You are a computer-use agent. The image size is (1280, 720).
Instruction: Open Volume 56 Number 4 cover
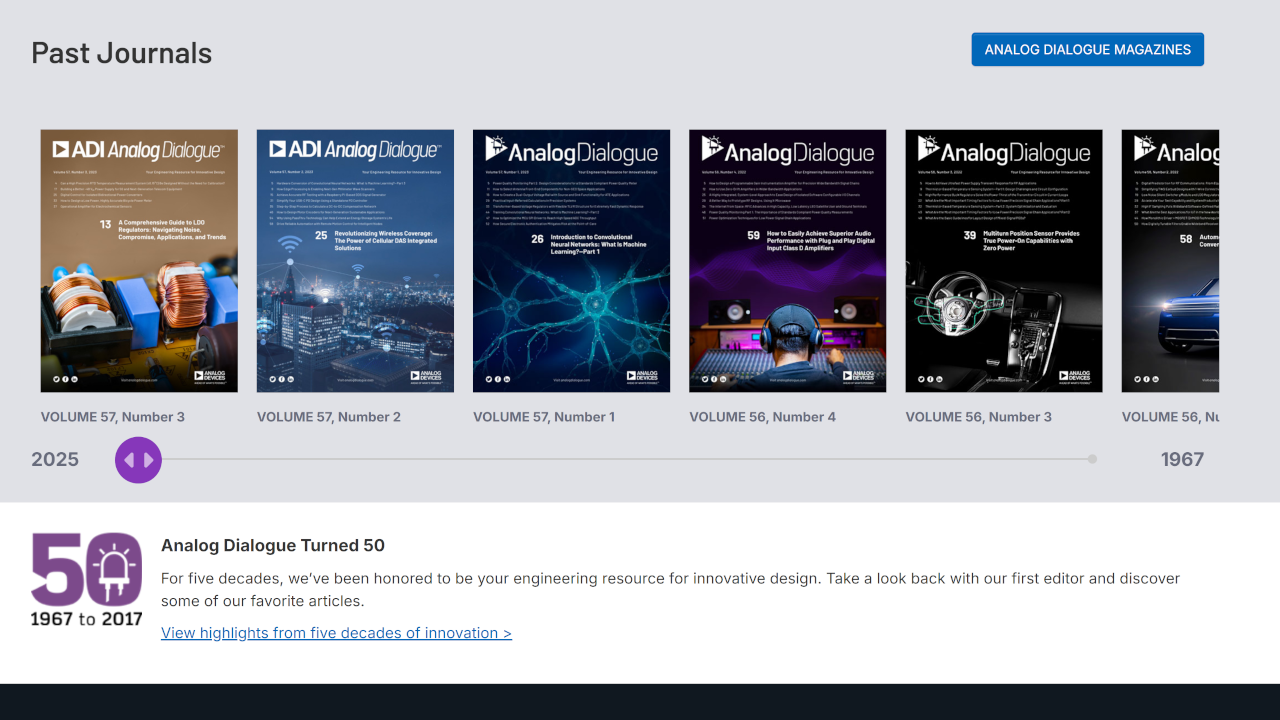tap(787, 261)
